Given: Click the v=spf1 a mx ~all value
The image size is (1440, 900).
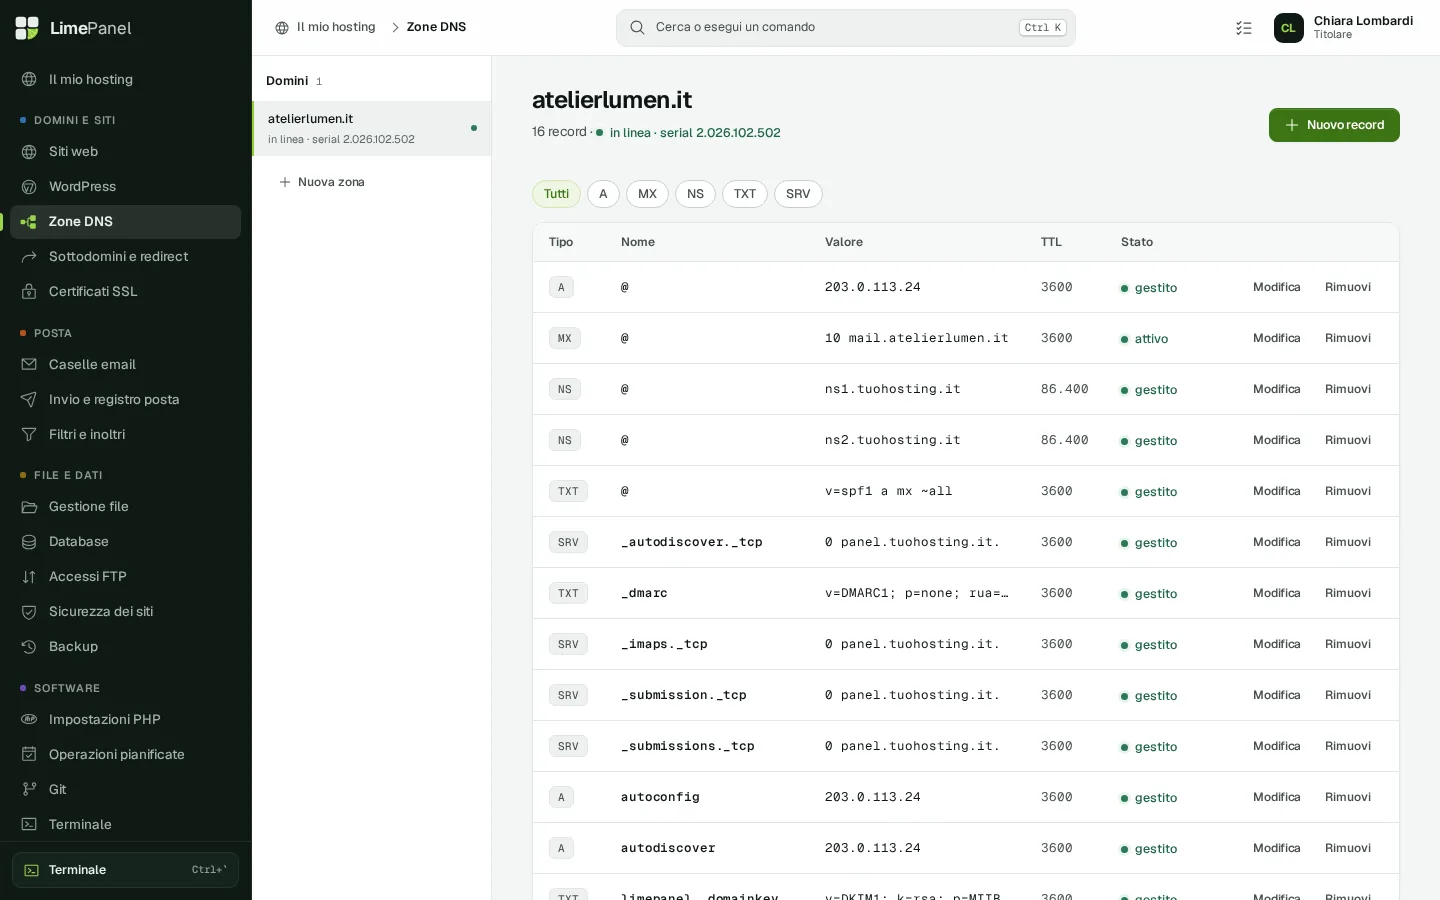Looking at the screenshot, I should point(888,491).
